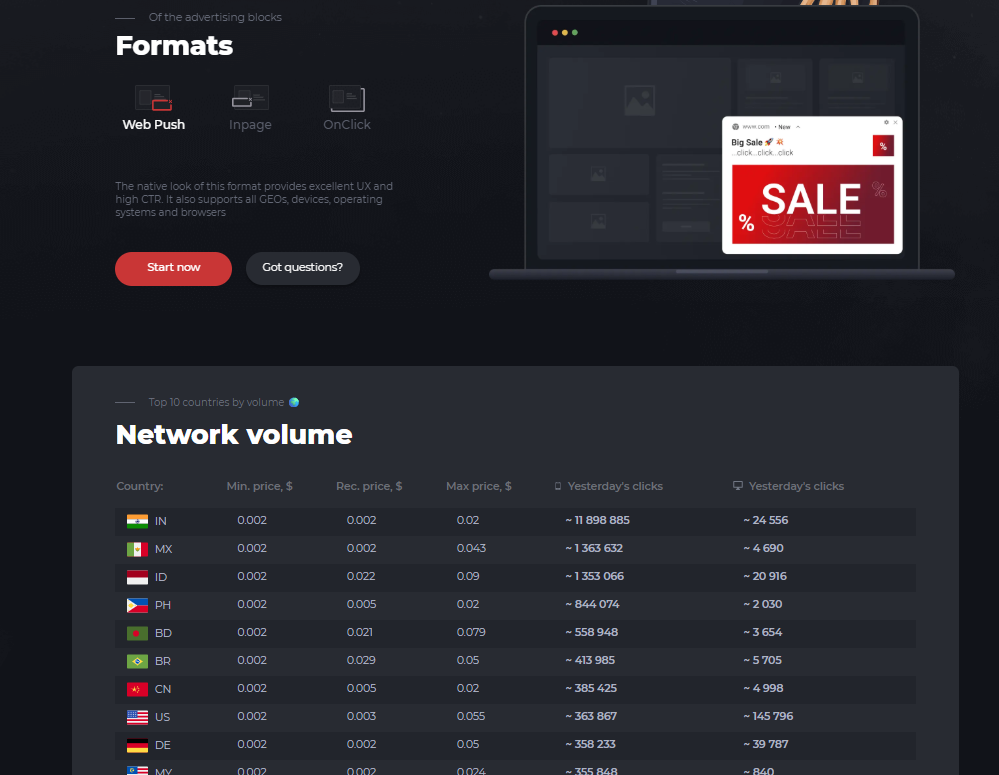Click the Got questions? button

[302, 268]
